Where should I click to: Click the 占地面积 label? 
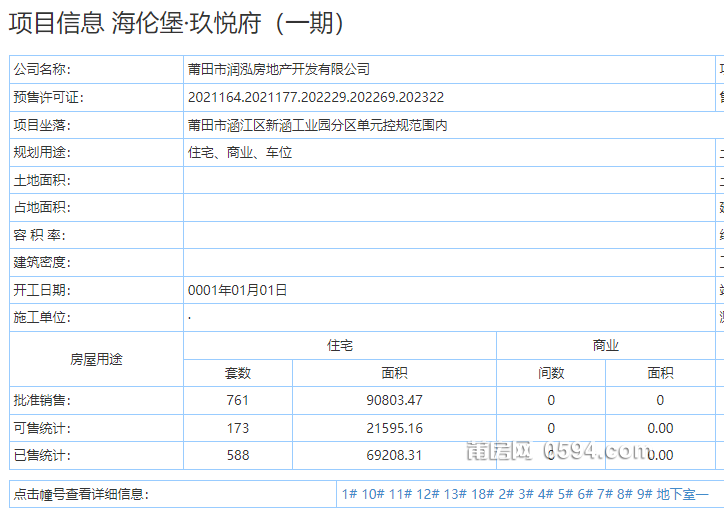click(x=42, y=207)
